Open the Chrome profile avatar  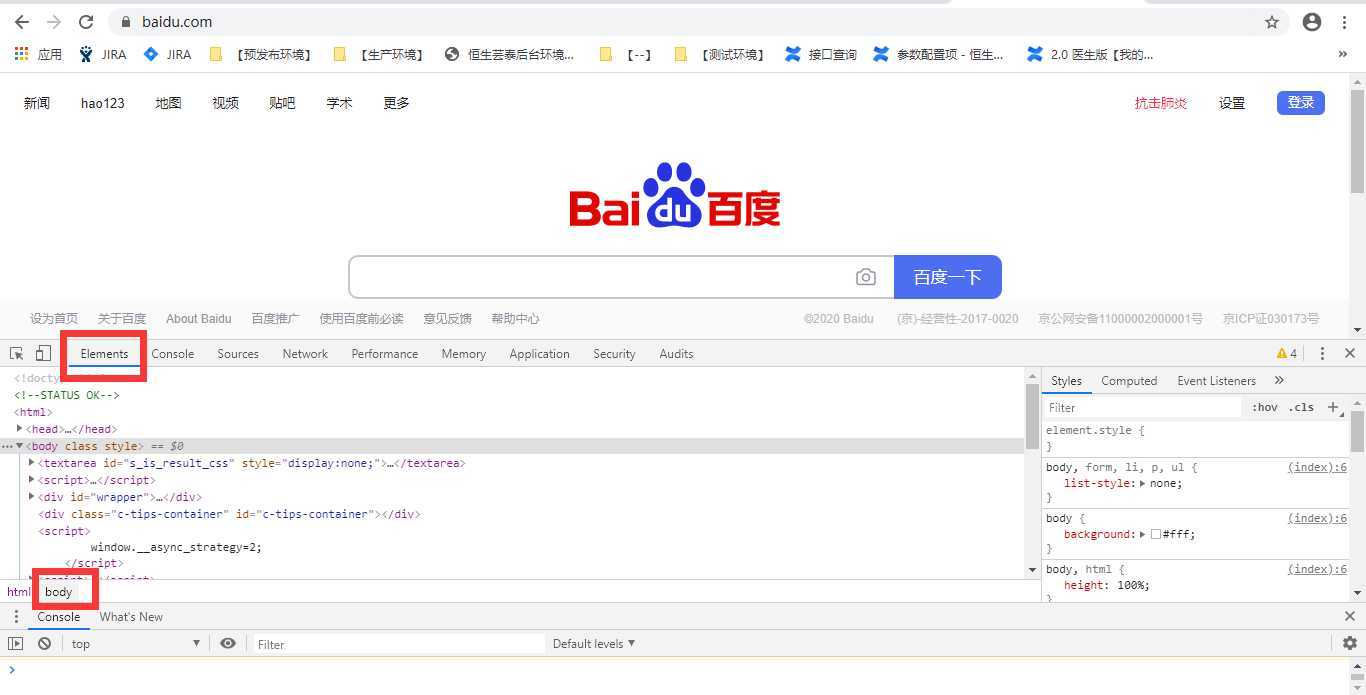click(1312, 22)
